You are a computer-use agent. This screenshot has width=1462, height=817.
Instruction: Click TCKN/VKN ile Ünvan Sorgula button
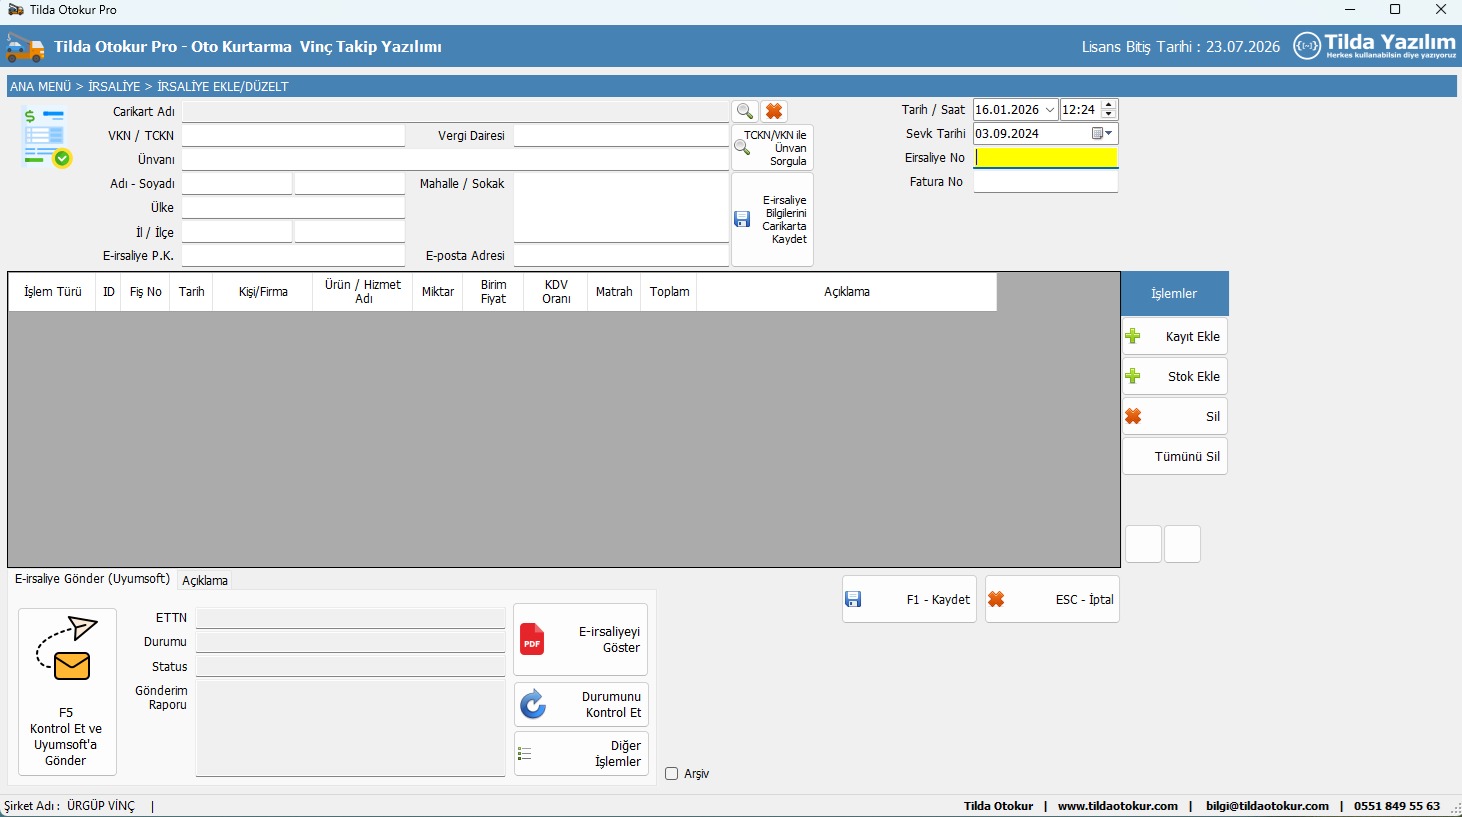pyautogui.click(x=772, y=148)
